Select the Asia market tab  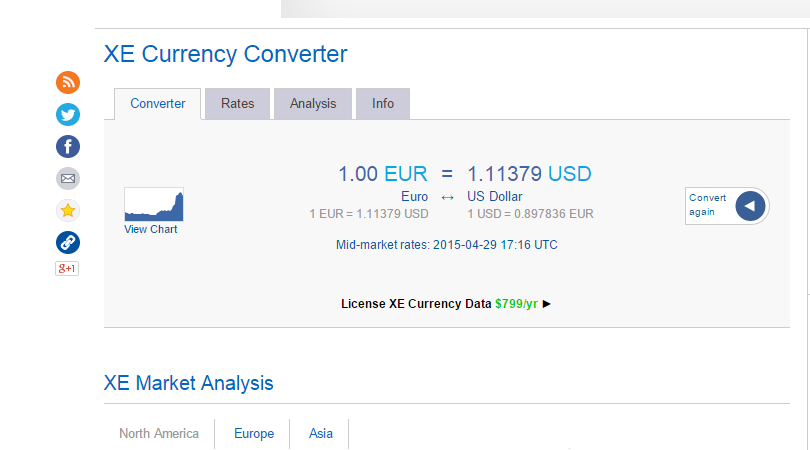[320, 433]
